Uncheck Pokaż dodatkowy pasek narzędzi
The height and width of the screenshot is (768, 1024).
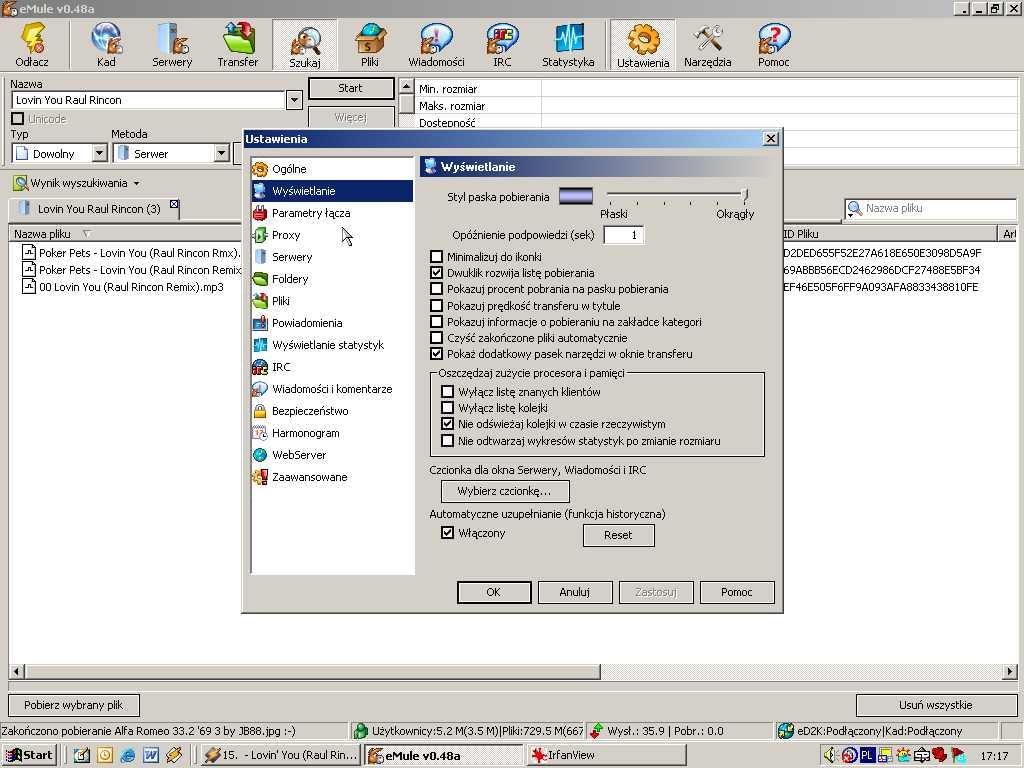pos(436,354)
